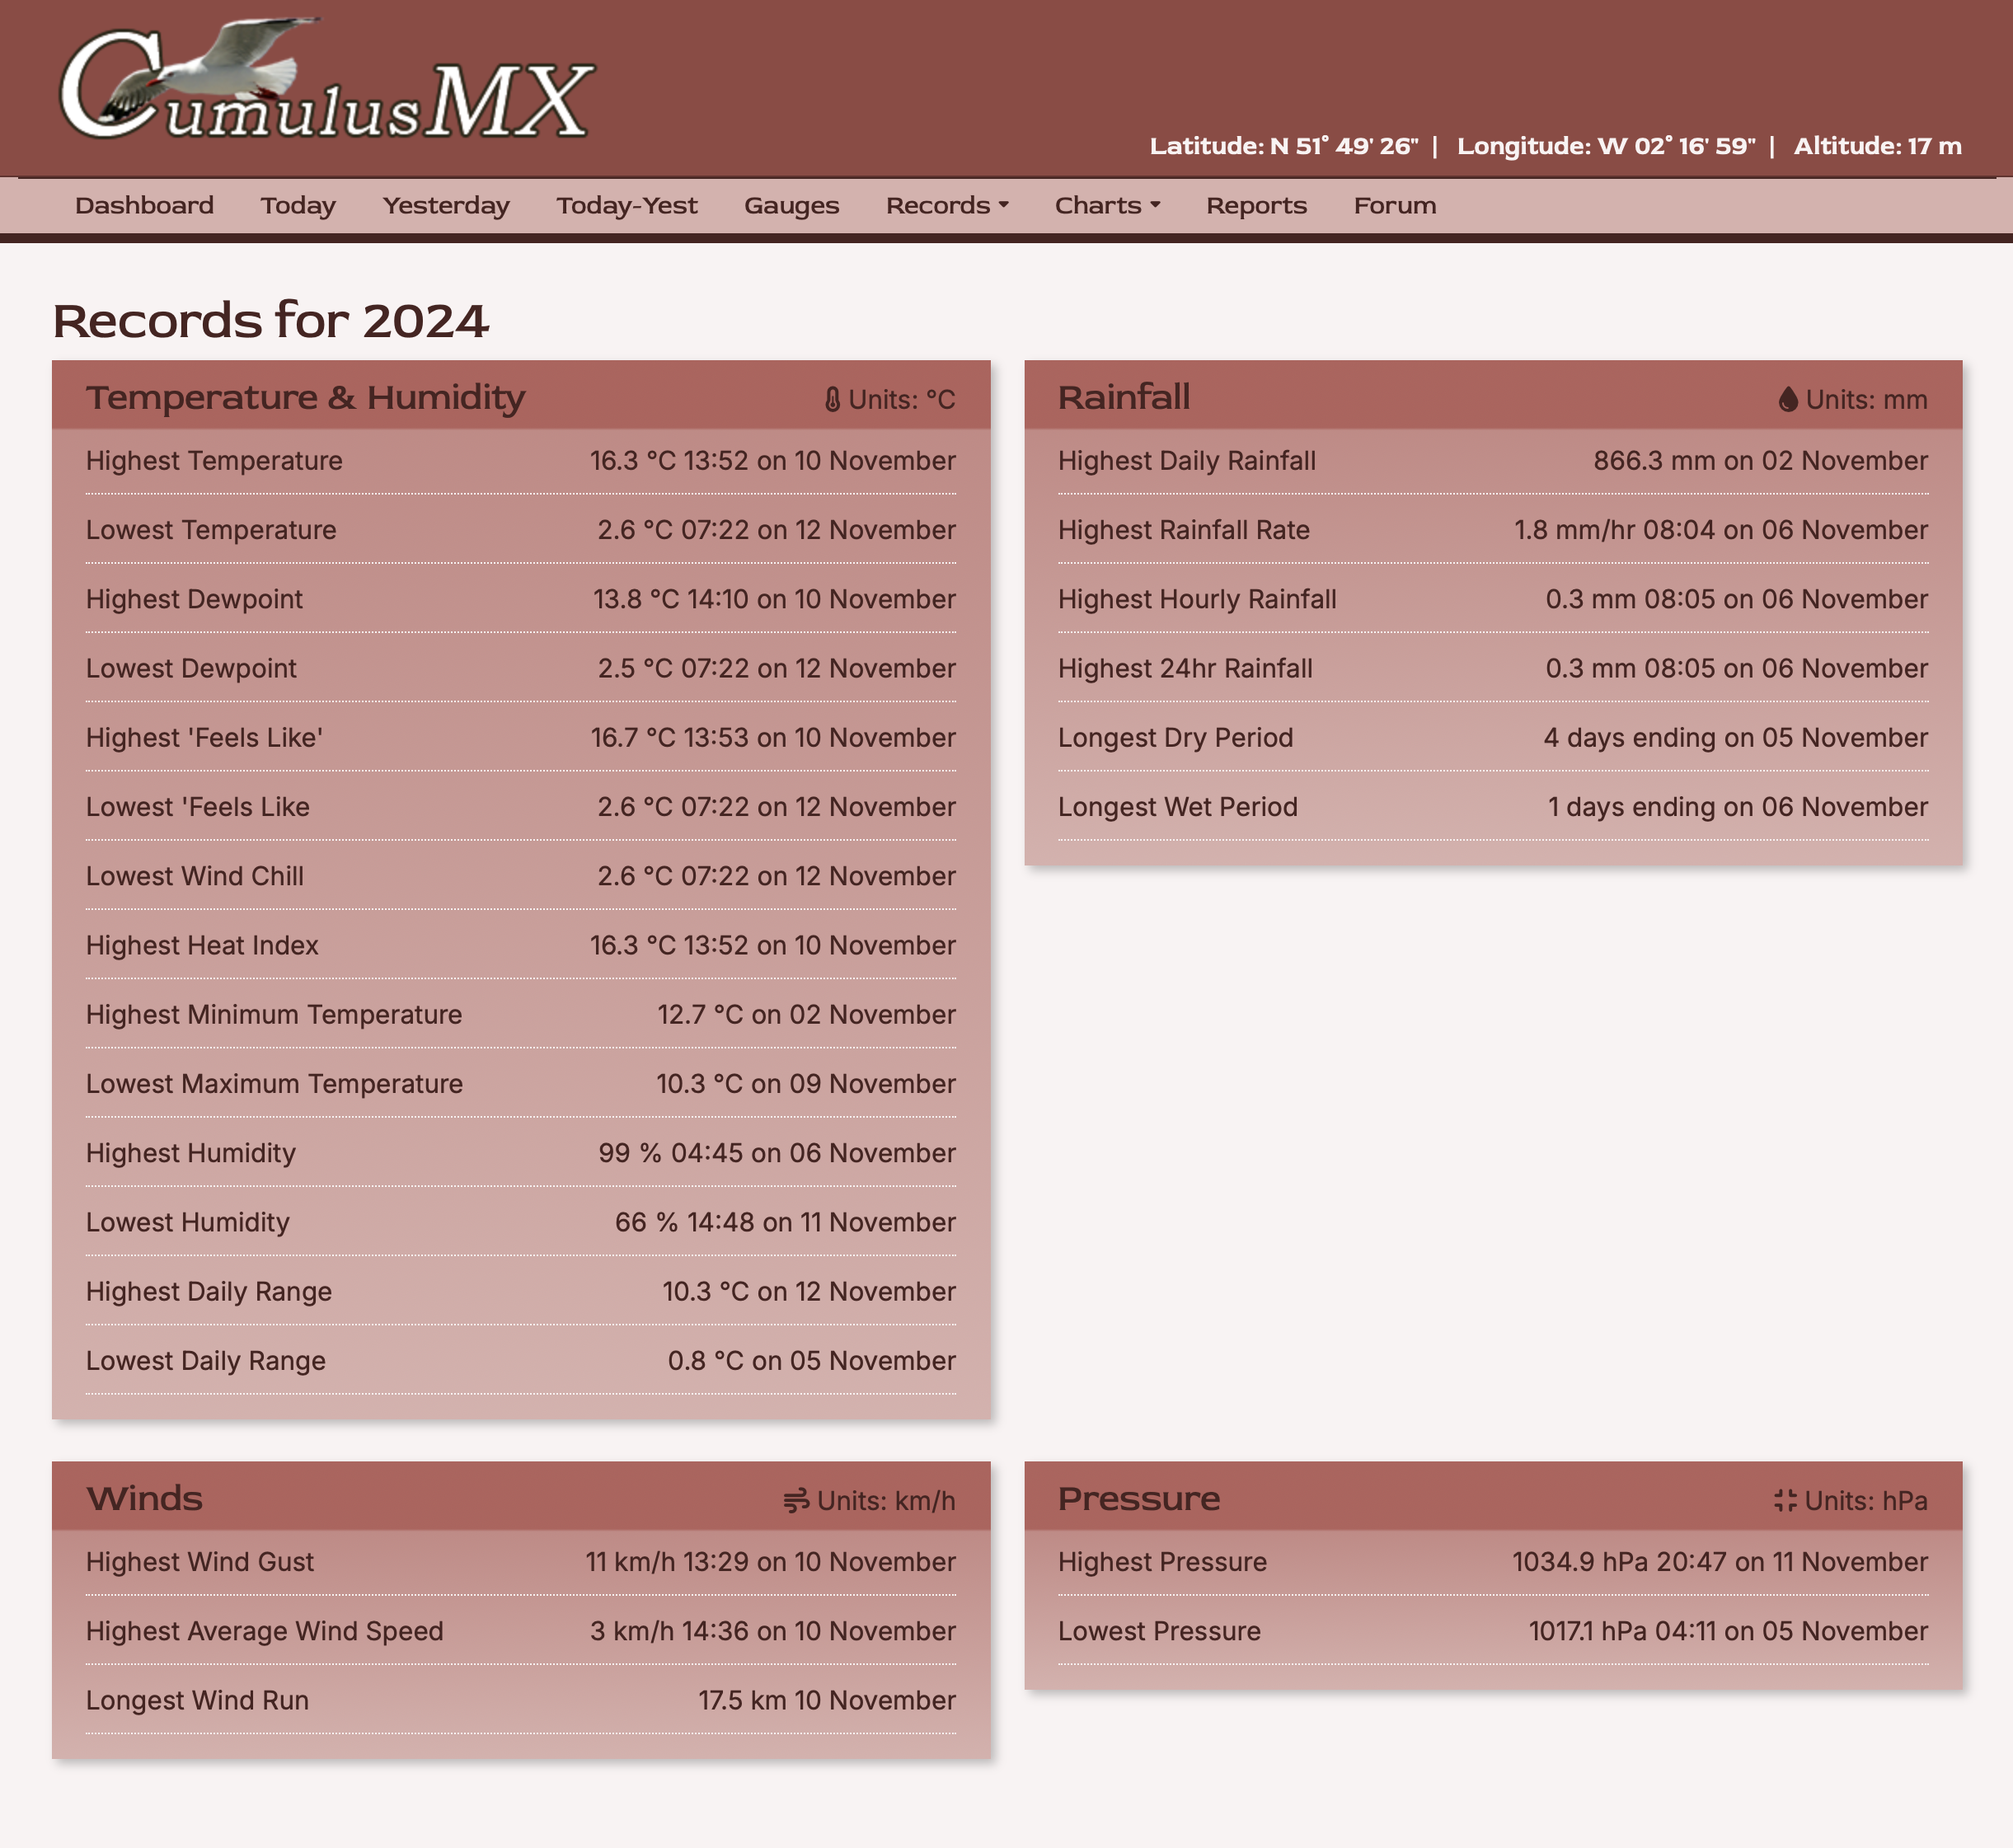Click the Rainfall panel heading
This screenshot has height=1848, width=2013.
[x=1123, y=398]
